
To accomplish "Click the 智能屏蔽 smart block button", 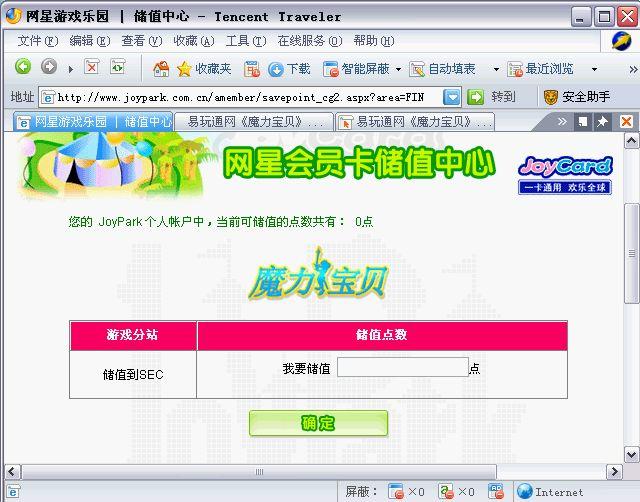I will point(356,69).
